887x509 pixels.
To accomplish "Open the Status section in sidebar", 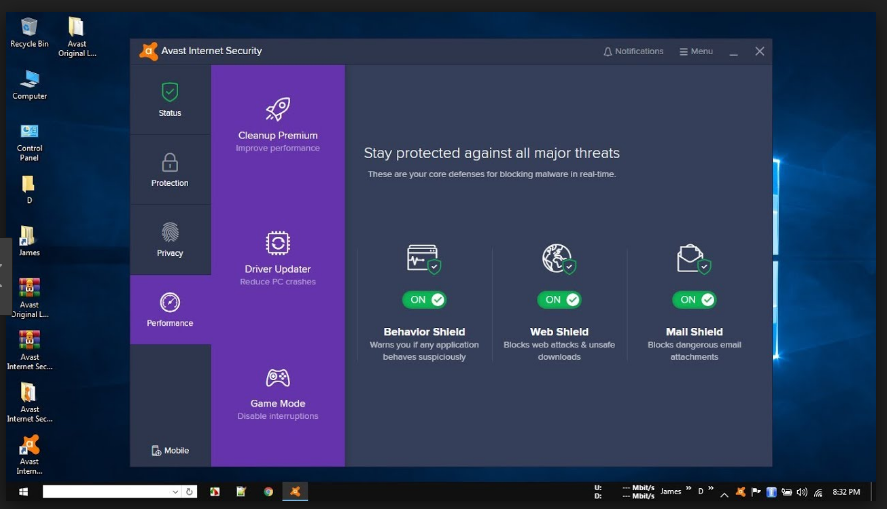I will click(x=170, y=98).
